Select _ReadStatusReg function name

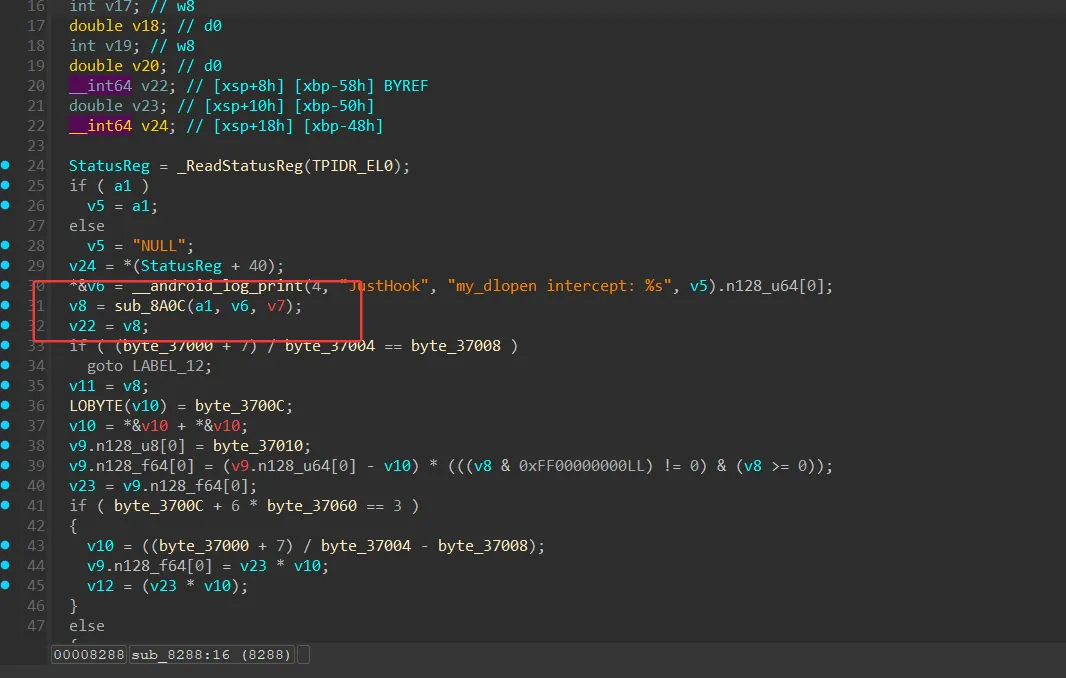pyautogui.click(x=239, y=166)
